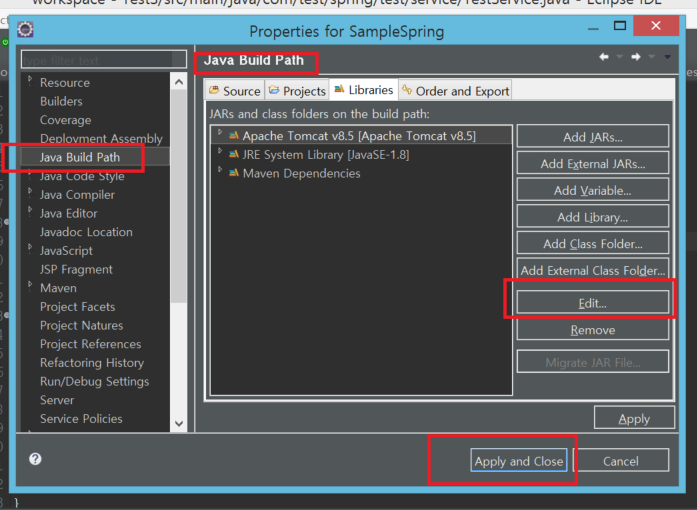This screenshot has width=697, height=510.
Task: Select Service Policies in the tree
Action: tap(81, 419)
